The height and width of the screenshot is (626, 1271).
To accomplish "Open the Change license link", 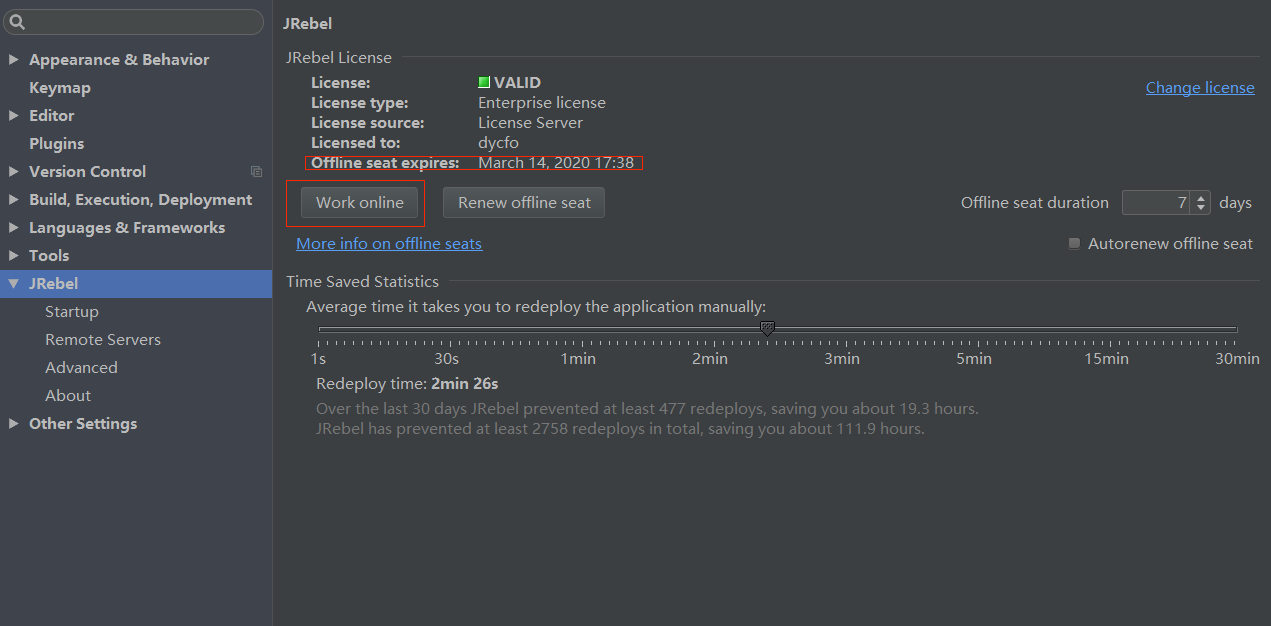I will pyautogui.click(x=1200, y=88).
